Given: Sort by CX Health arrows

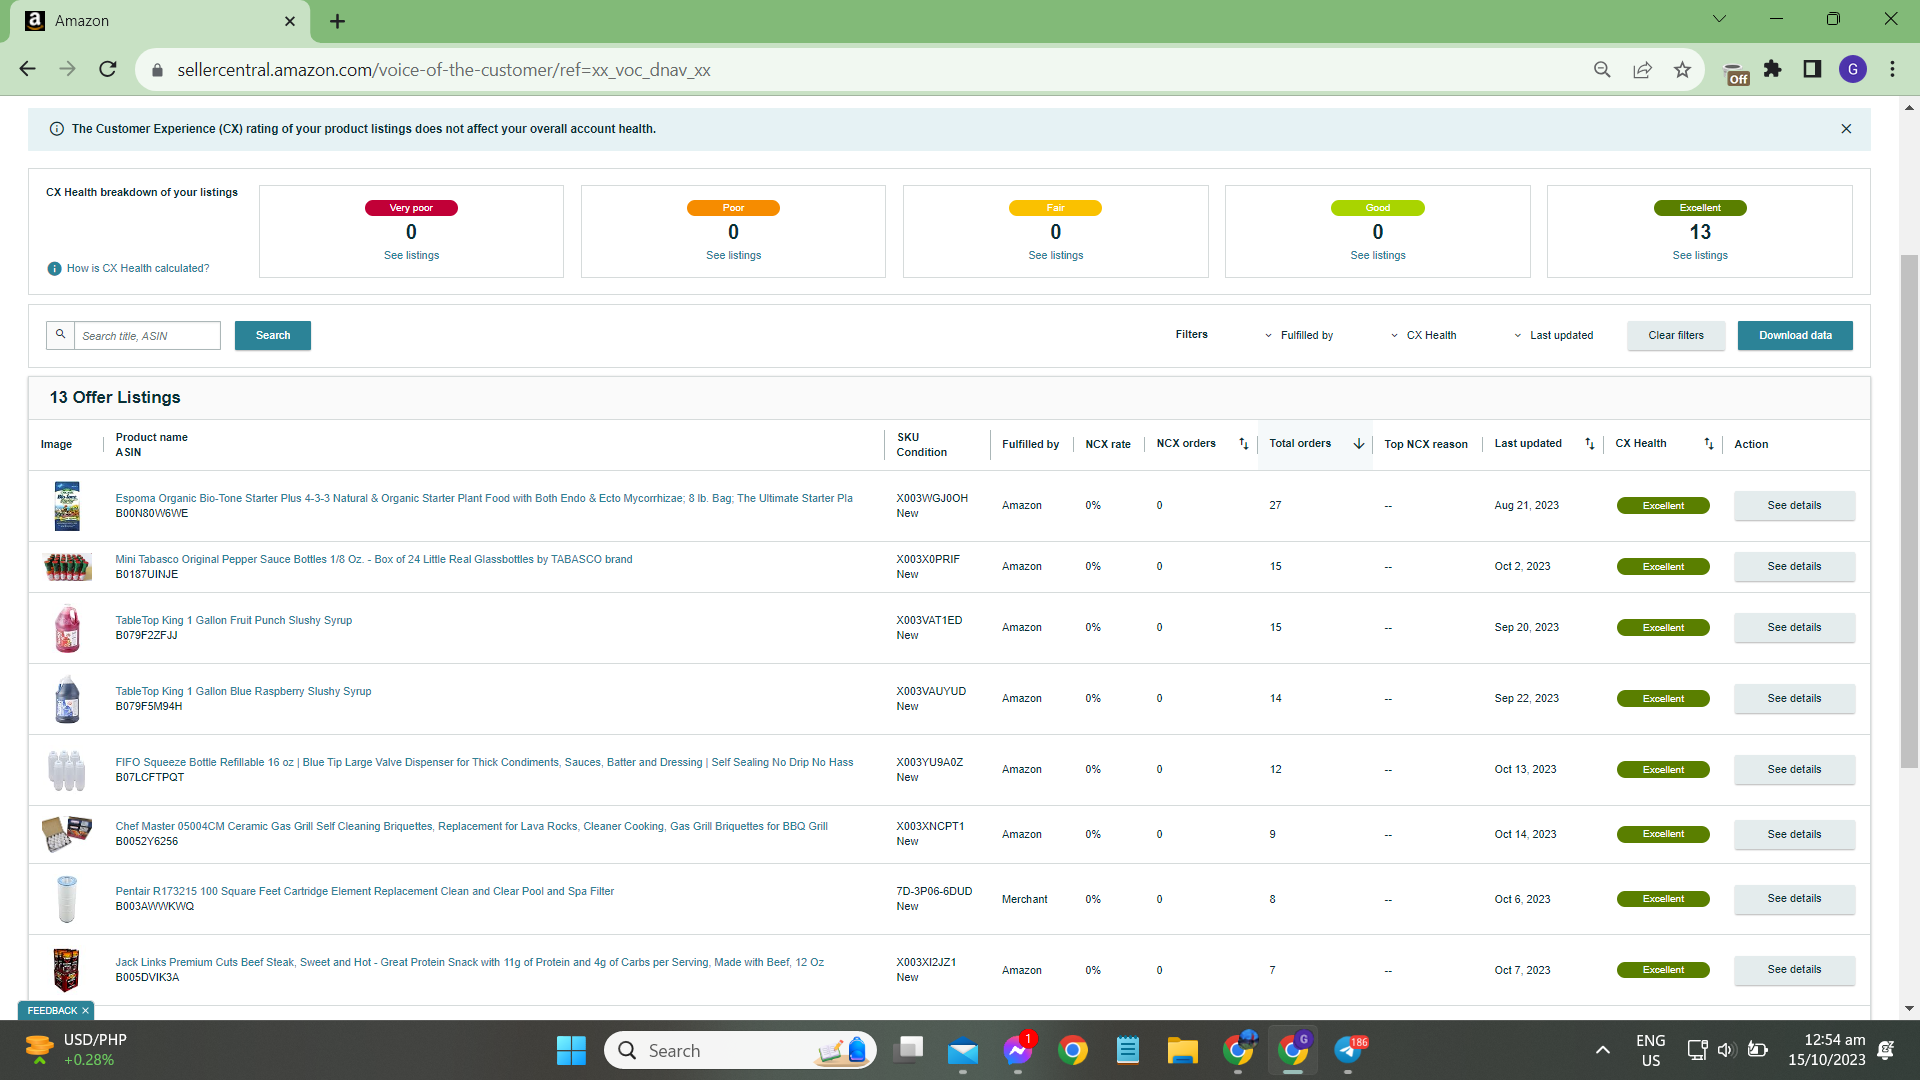Looking at the screenshot, I should pos(1708,444).
